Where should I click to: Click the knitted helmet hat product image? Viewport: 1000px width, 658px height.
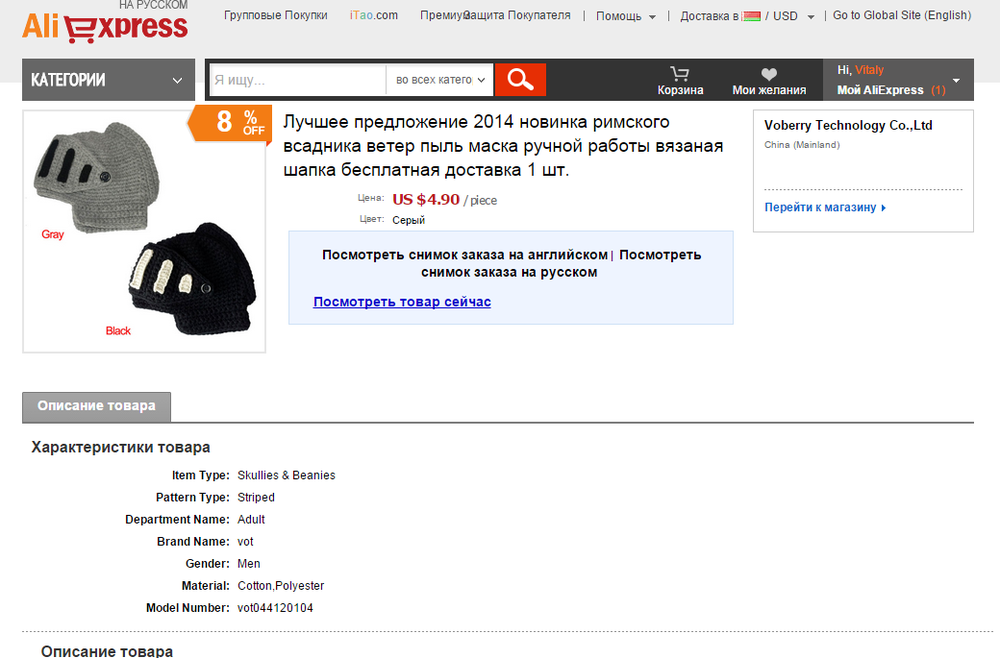pyautogui.click(x=144, y=231)
